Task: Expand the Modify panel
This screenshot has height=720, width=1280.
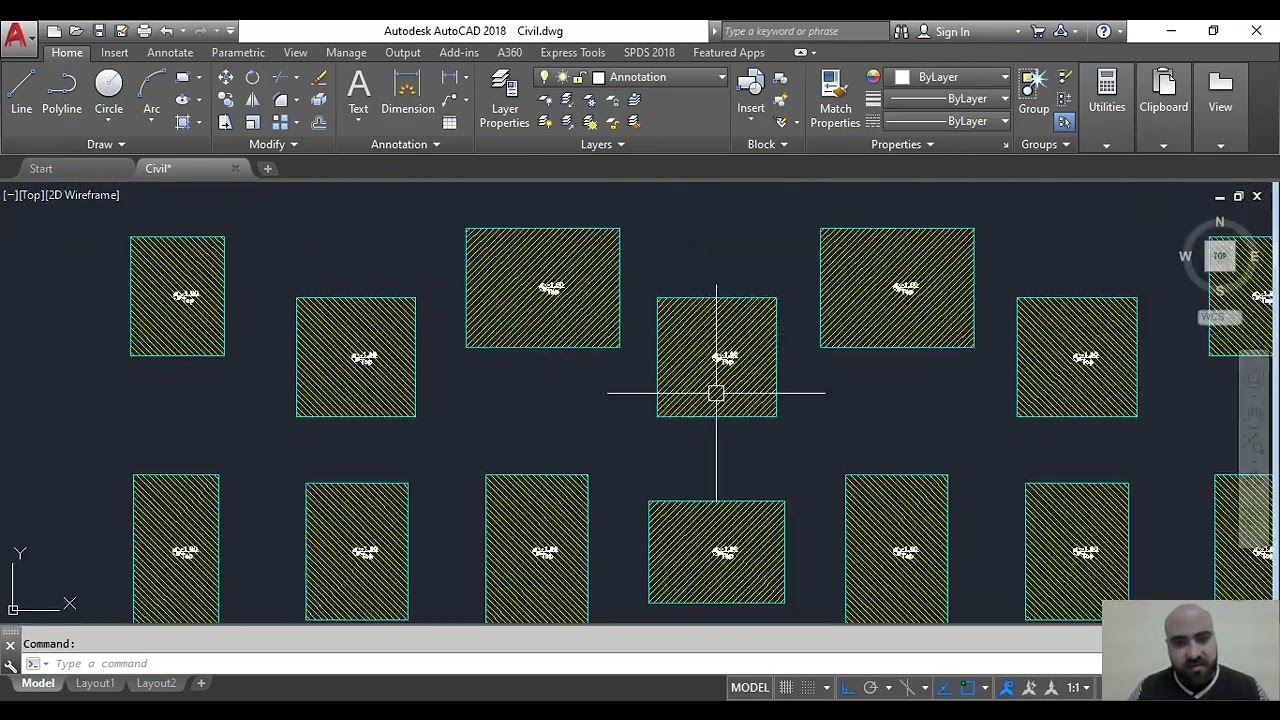Action: tap(273, 144)
